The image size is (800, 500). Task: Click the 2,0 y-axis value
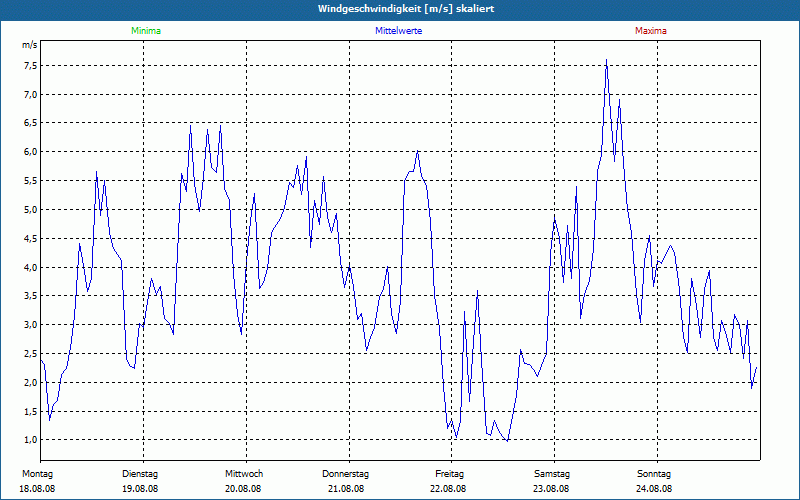29,383
